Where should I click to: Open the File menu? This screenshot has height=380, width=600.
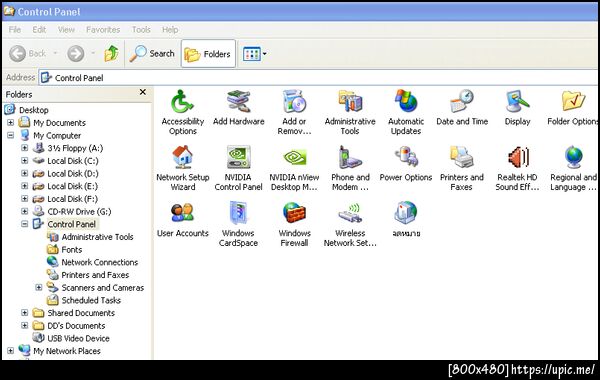(15, 29)
